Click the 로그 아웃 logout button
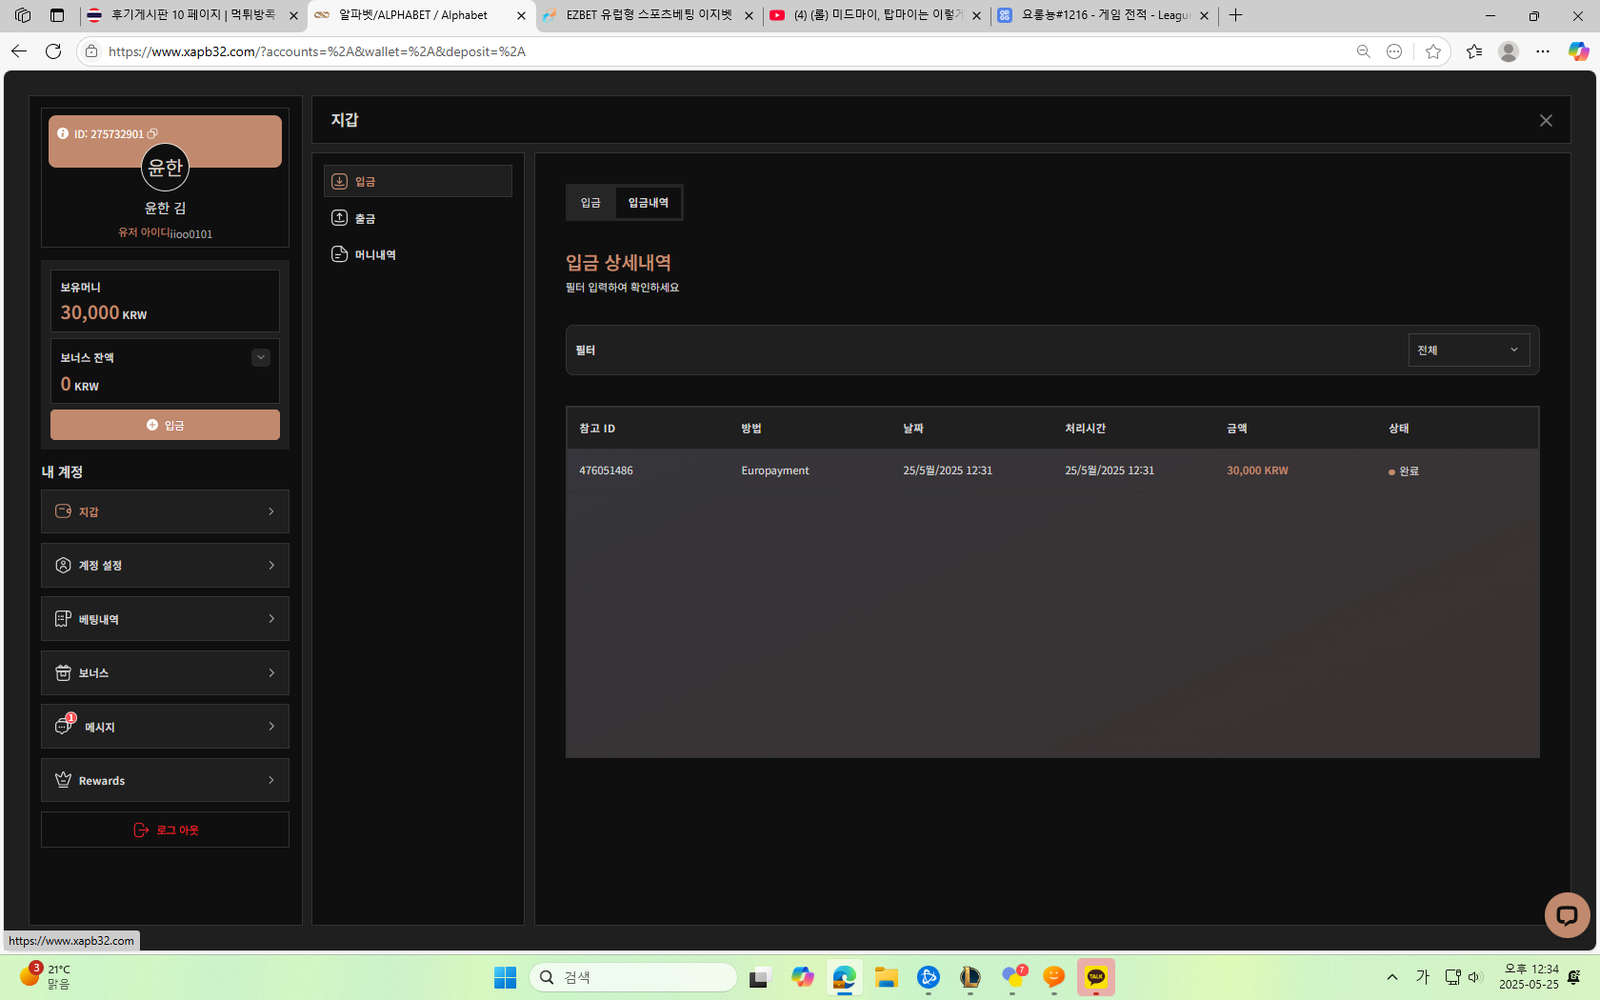Screen dimensions: 1600x1000 165,830
